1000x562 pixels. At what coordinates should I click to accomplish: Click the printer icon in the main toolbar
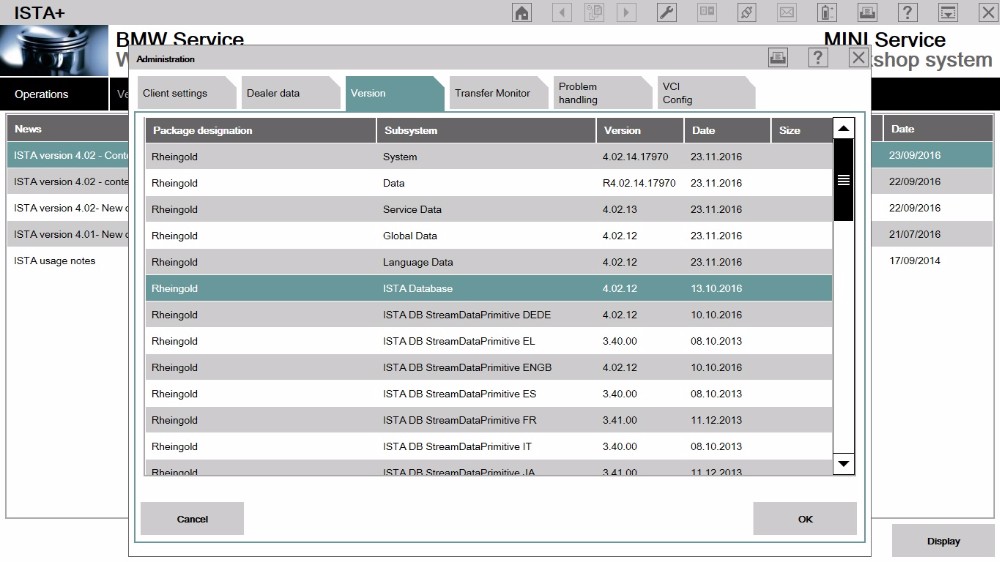click(867, 12)
